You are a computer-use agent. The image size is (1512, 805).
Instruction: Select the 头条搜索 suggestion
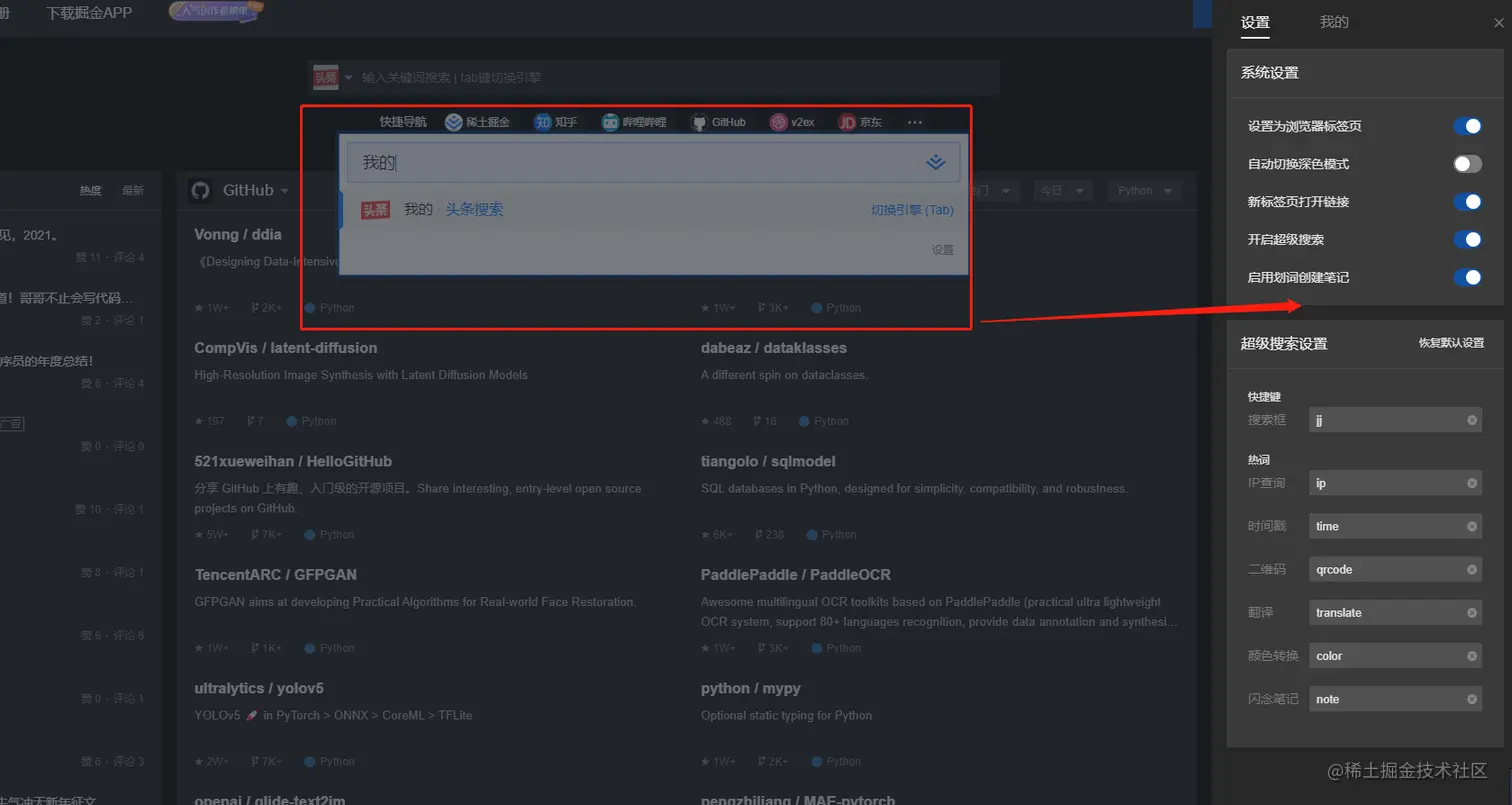[474, 210]
